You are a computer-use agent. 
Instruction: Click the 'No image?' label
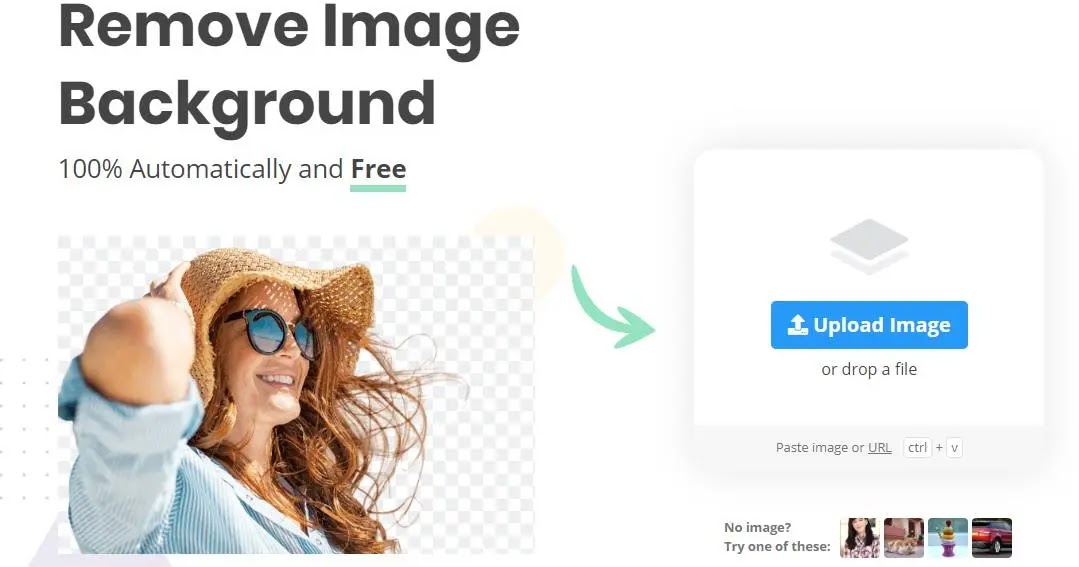pyautogui.click(x=758, y=528)
